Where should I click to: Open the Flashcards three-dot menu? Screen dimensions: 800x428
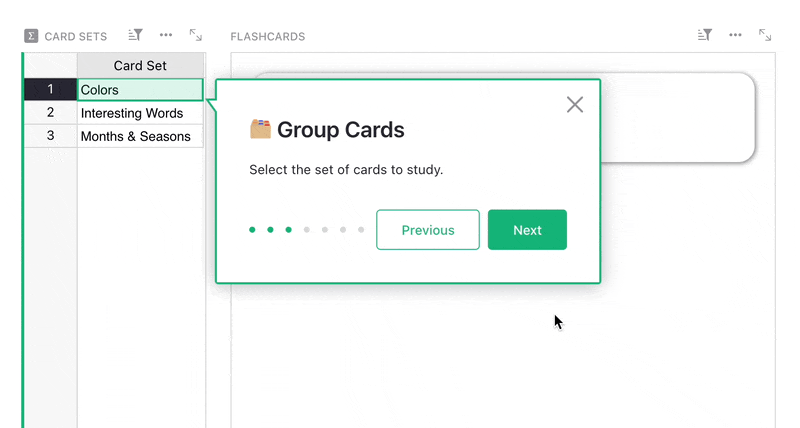tap(735, 35)
